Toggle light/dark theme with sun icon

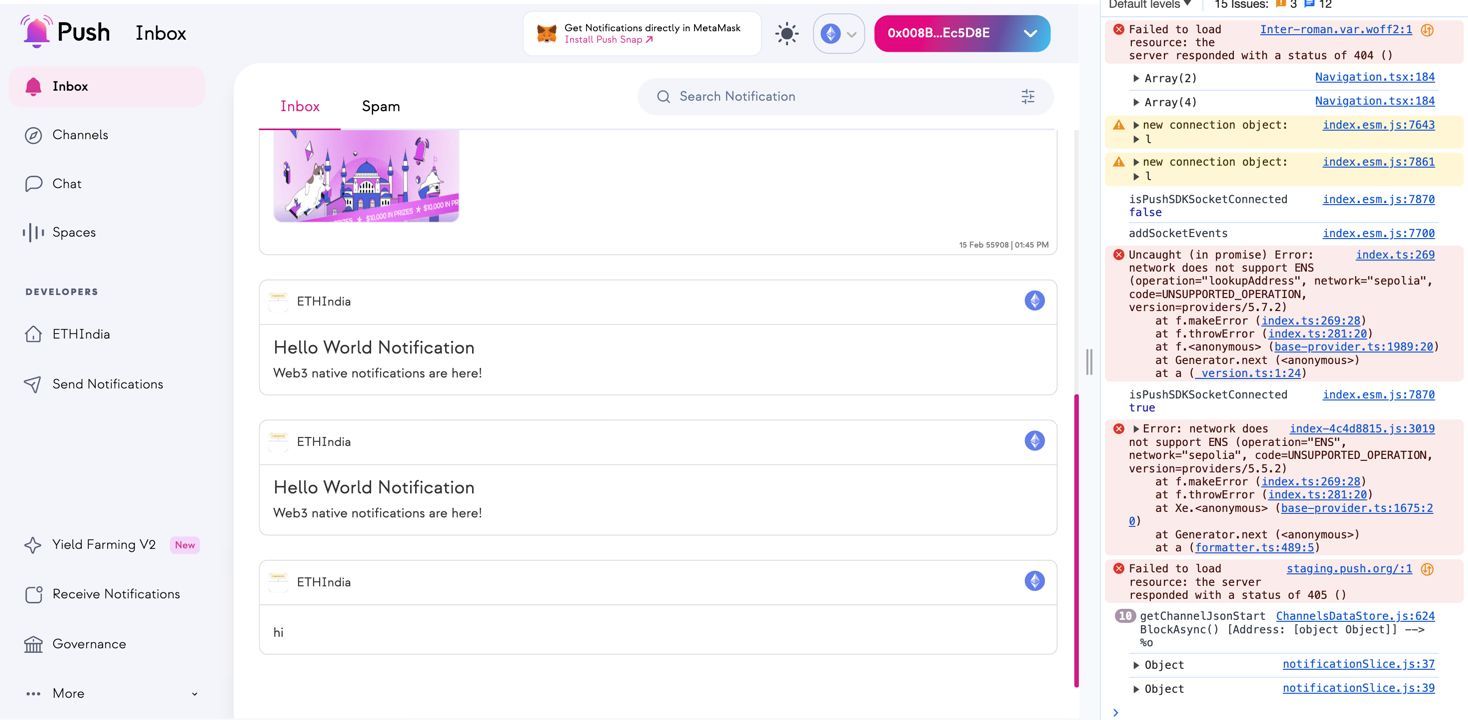(x=787, y=34)
